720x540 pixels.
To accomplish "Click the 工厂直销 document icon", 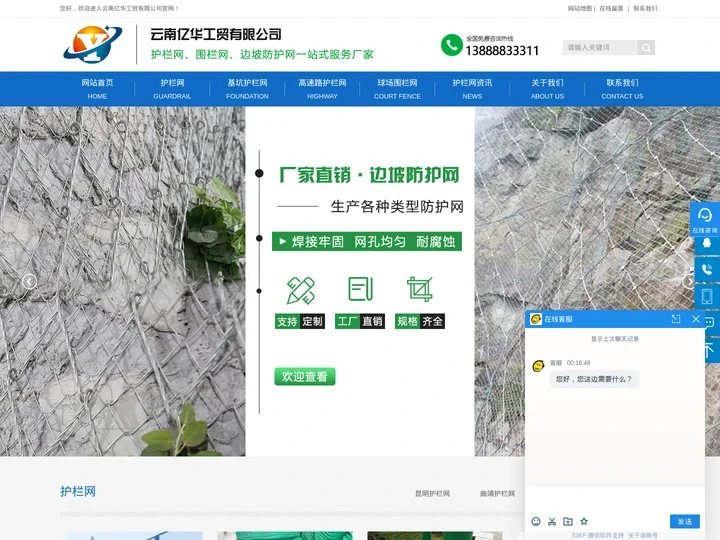I will 360,289.
